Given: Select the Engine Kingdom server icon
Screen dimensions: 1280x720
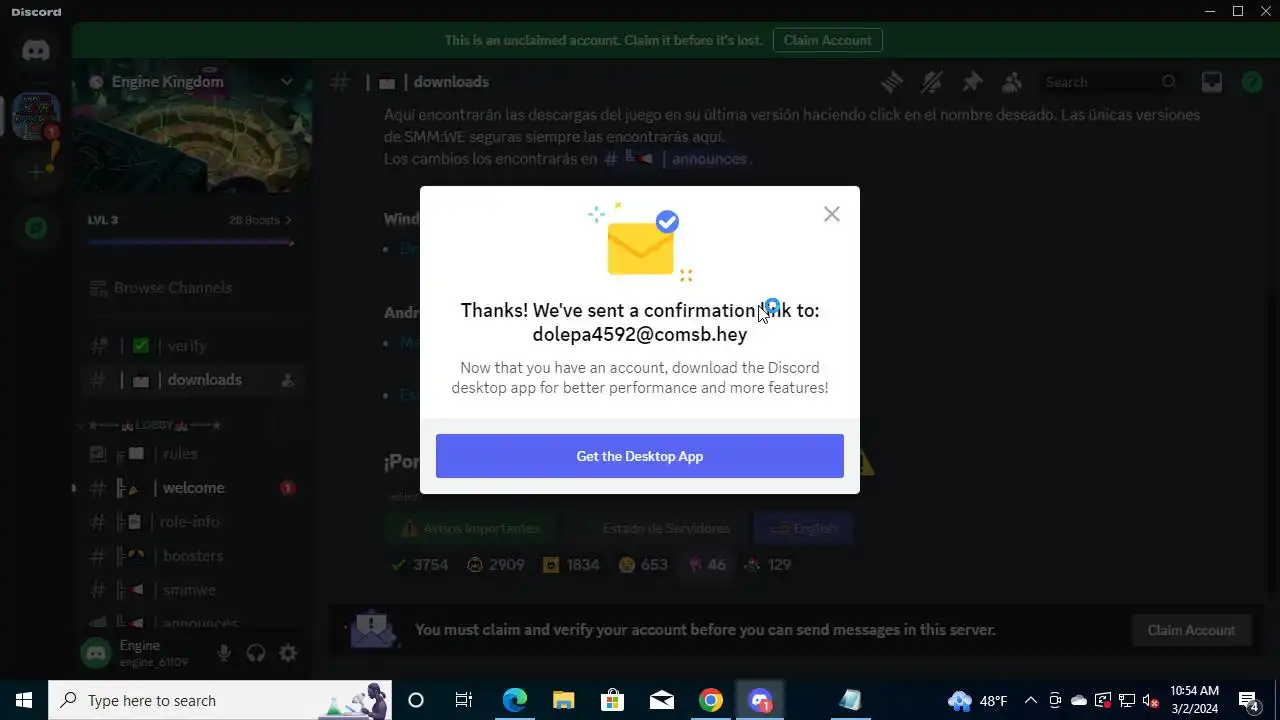Looking at the screenshot, I should coord(36,117).
